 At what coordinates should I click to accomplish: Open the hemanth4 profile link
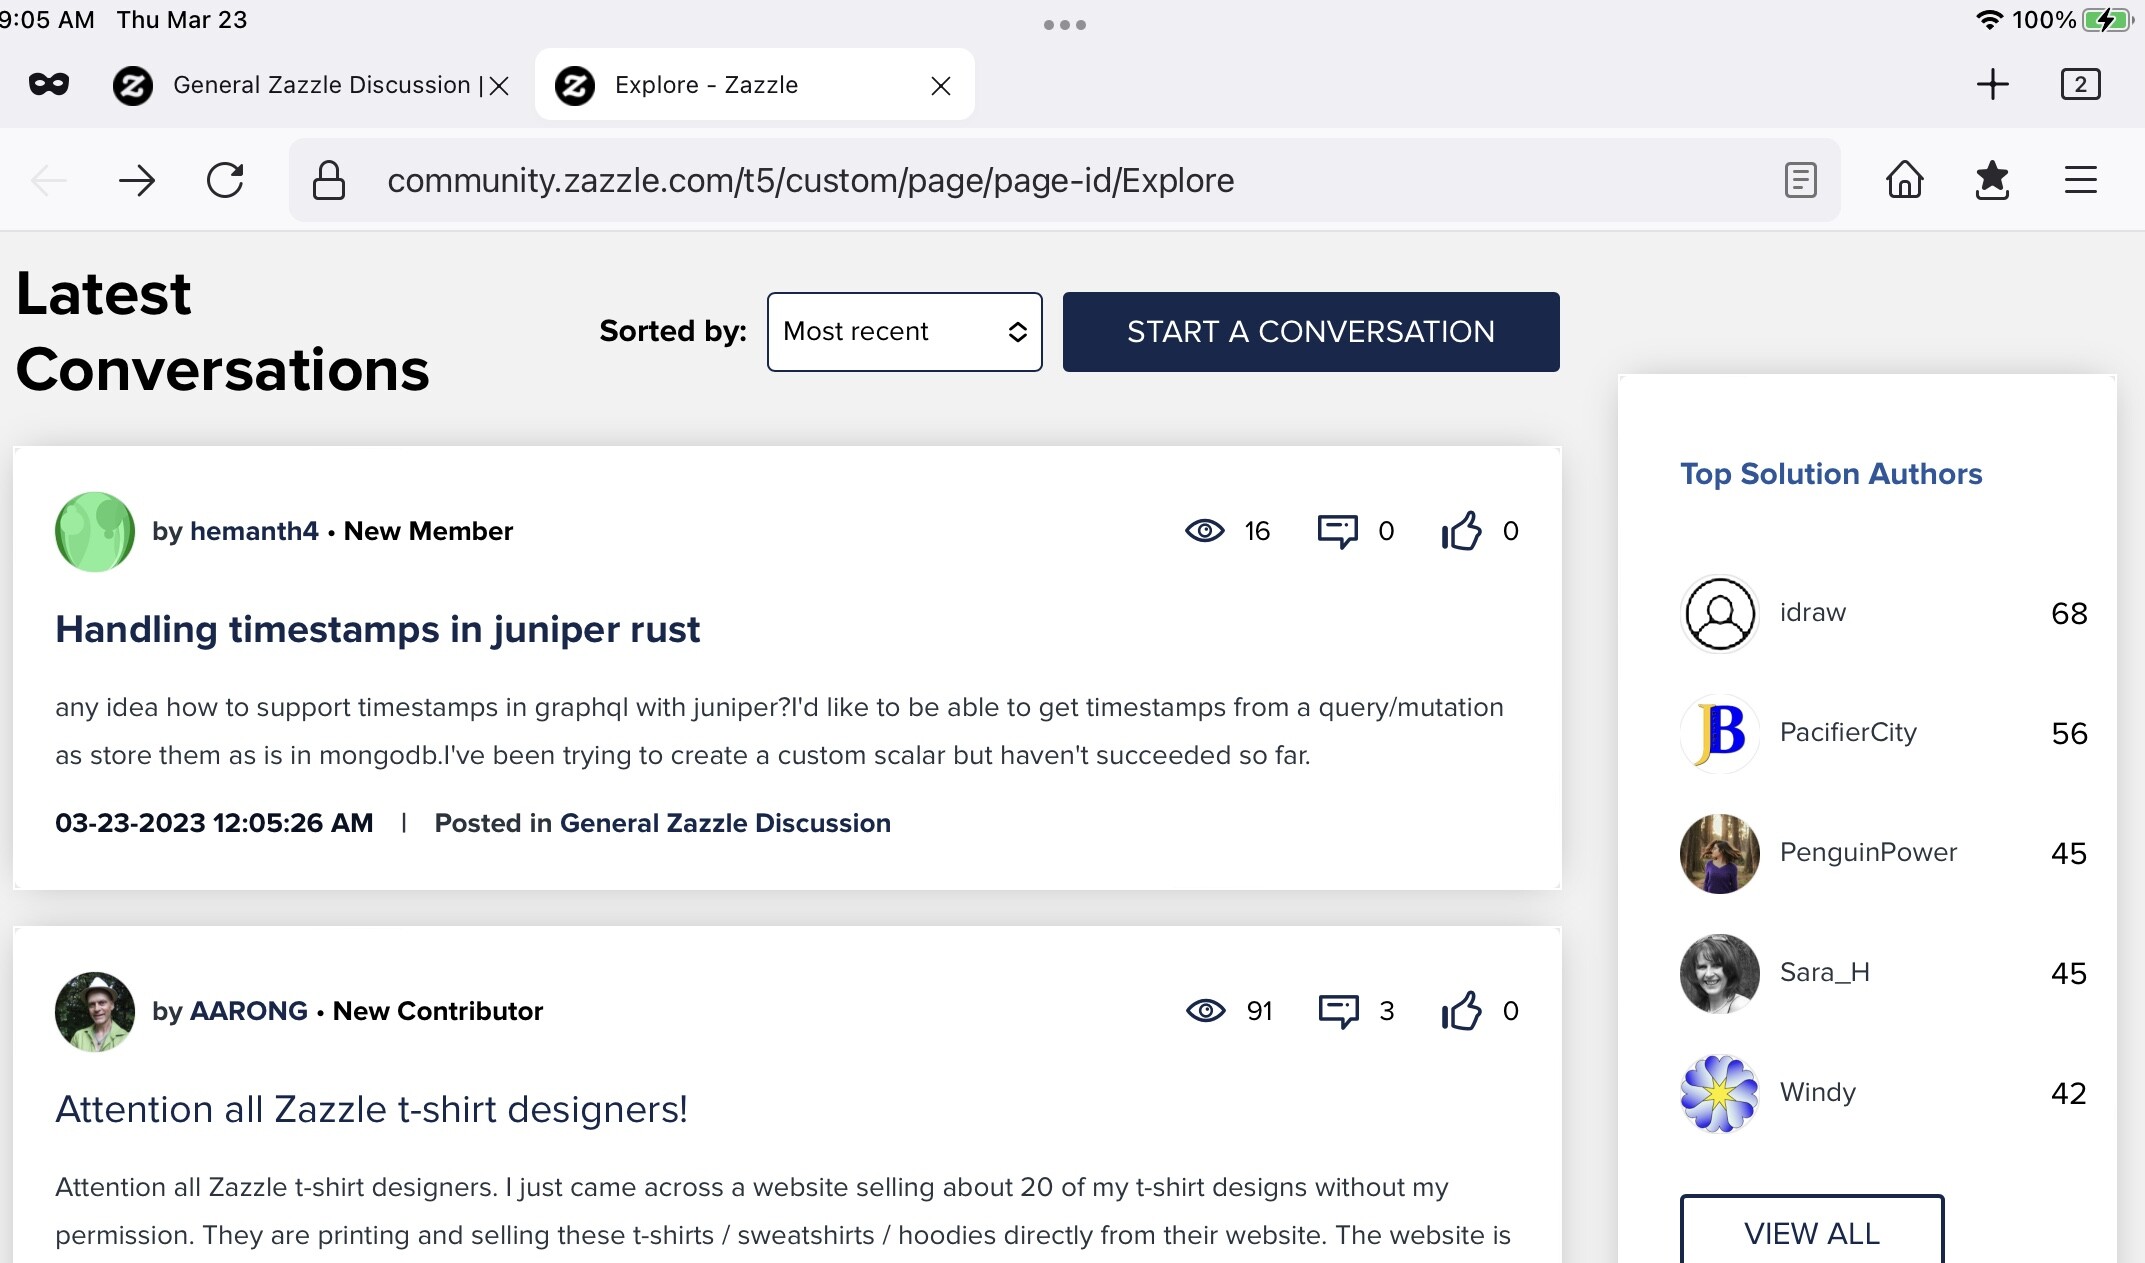[x=254, y=531]
